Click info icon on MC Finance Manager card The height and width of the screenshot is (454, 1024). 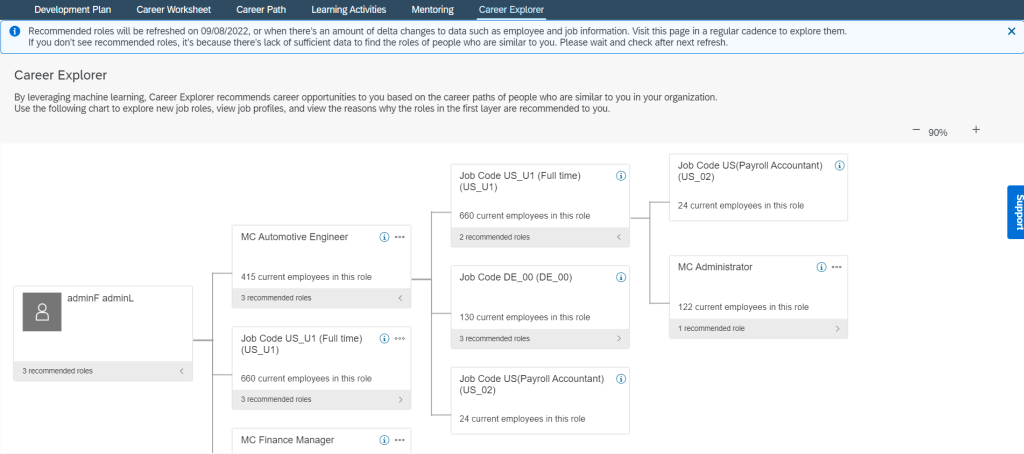384,439
